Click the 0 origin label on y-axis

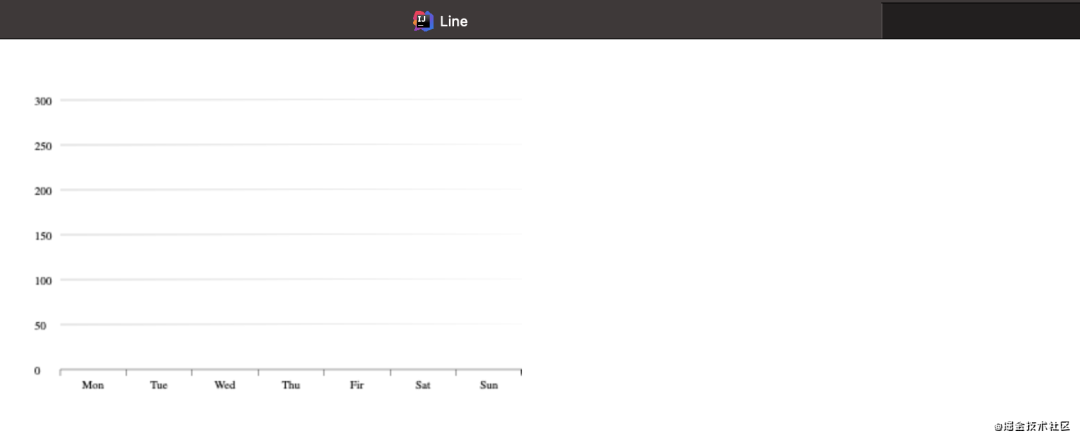pyautogui.click(x=38, y=371)
